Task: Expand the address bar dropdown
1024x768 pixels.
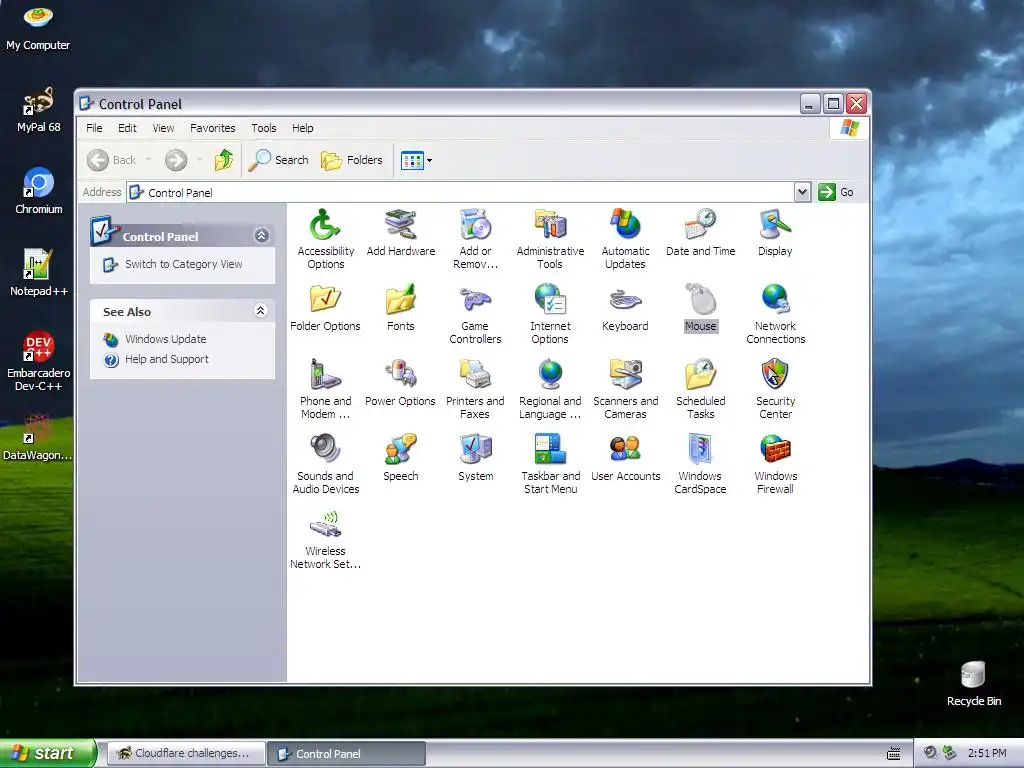Action: click(x=803, y=192)
